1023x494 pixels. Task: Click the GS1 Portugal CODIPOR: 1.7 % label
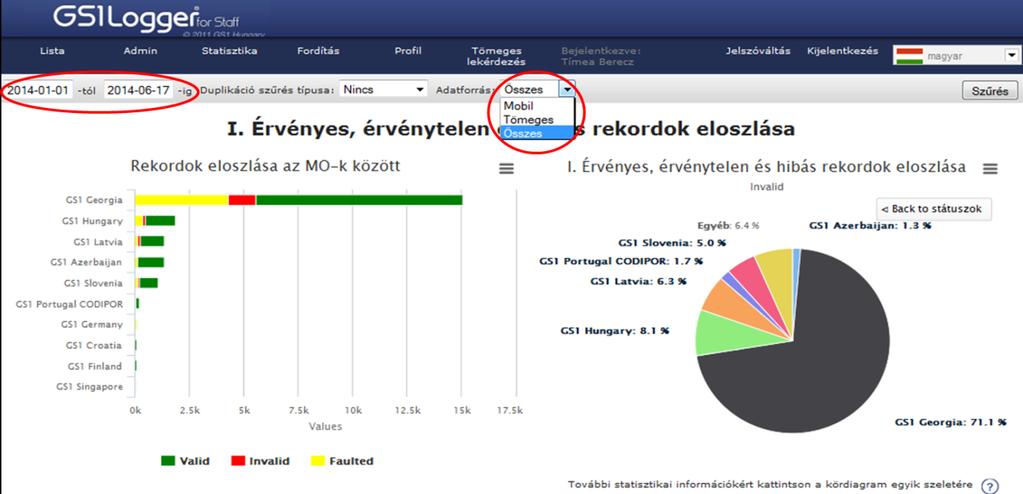pyautogui.click(x=621, y=261)
